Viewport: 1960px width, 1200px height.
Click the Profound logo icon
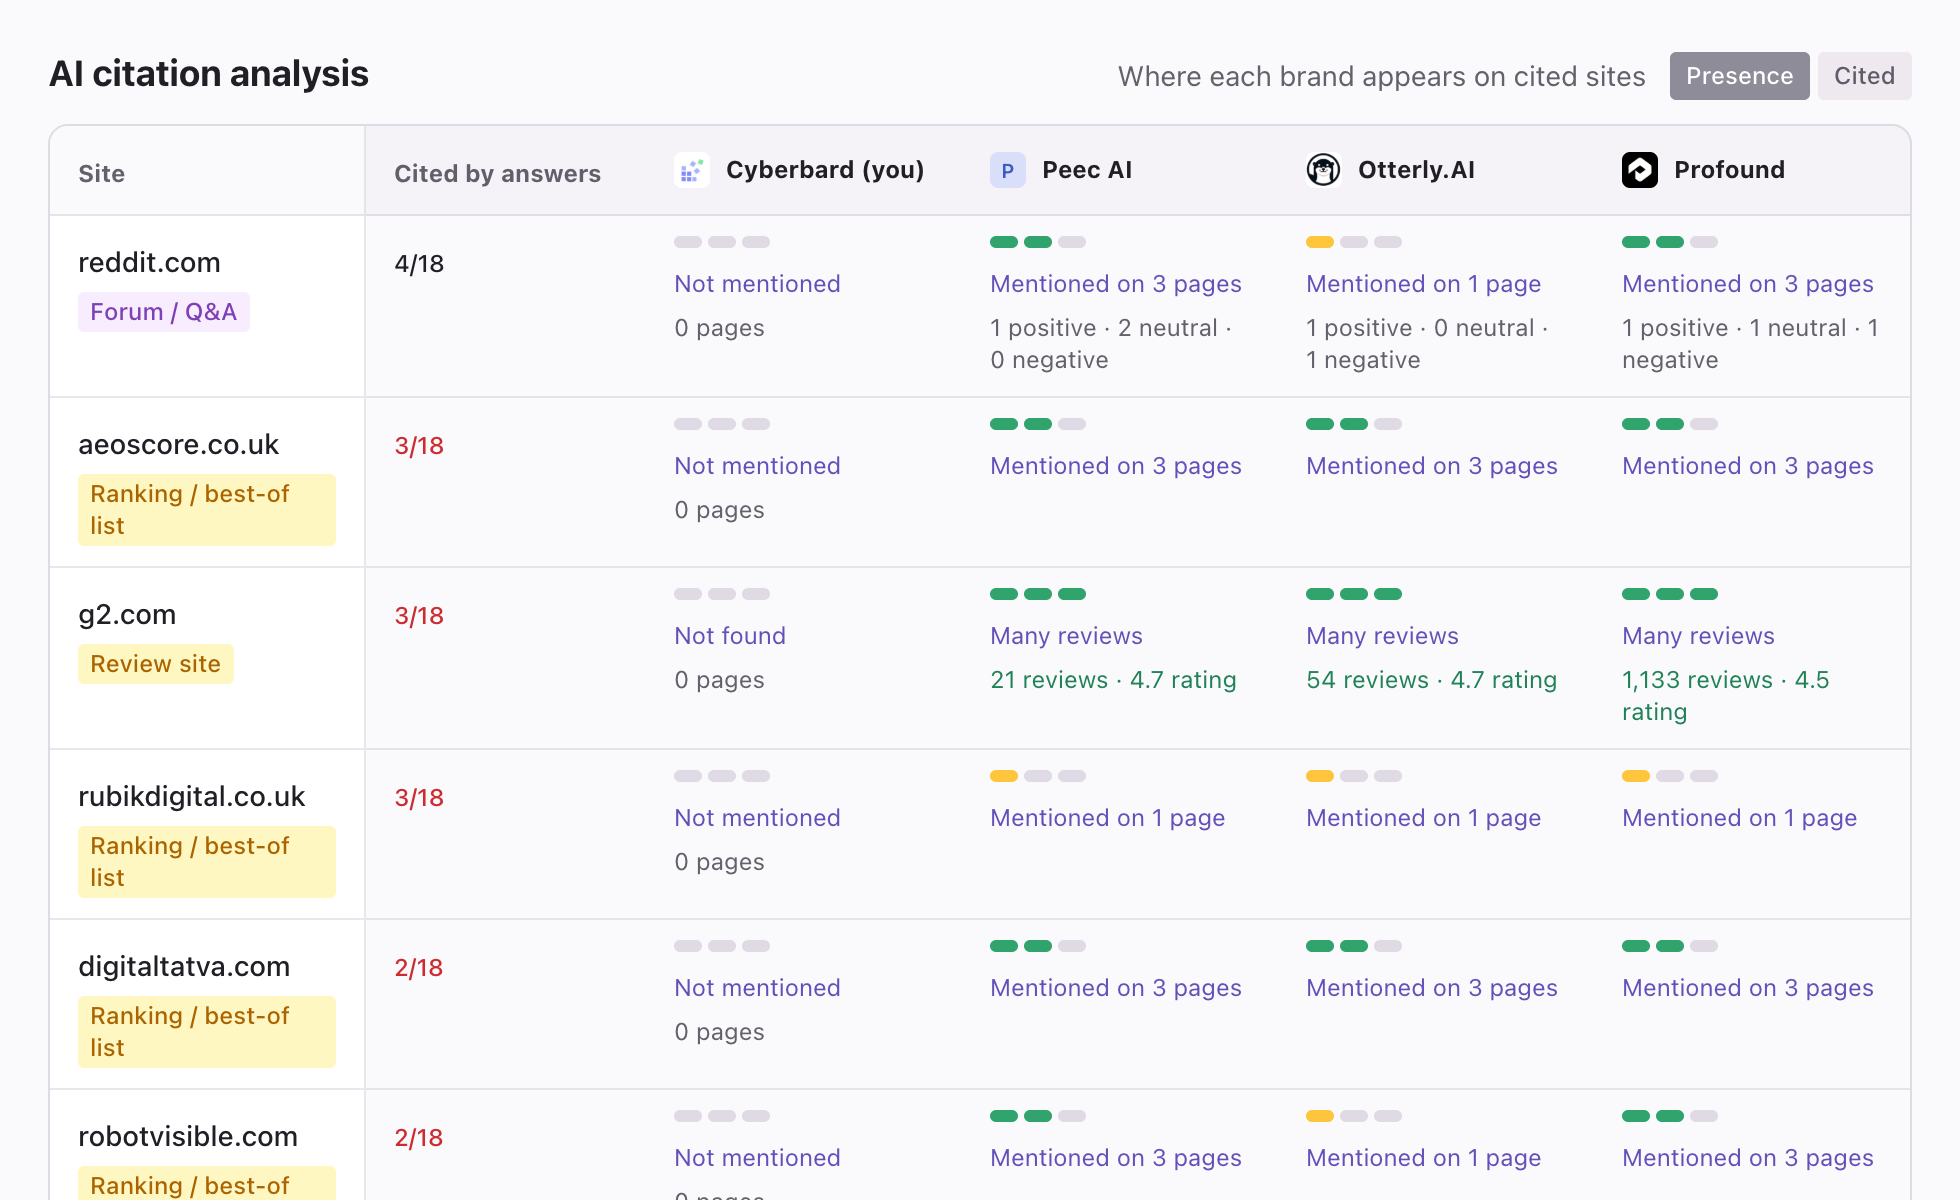click(x=1640, y=170)
